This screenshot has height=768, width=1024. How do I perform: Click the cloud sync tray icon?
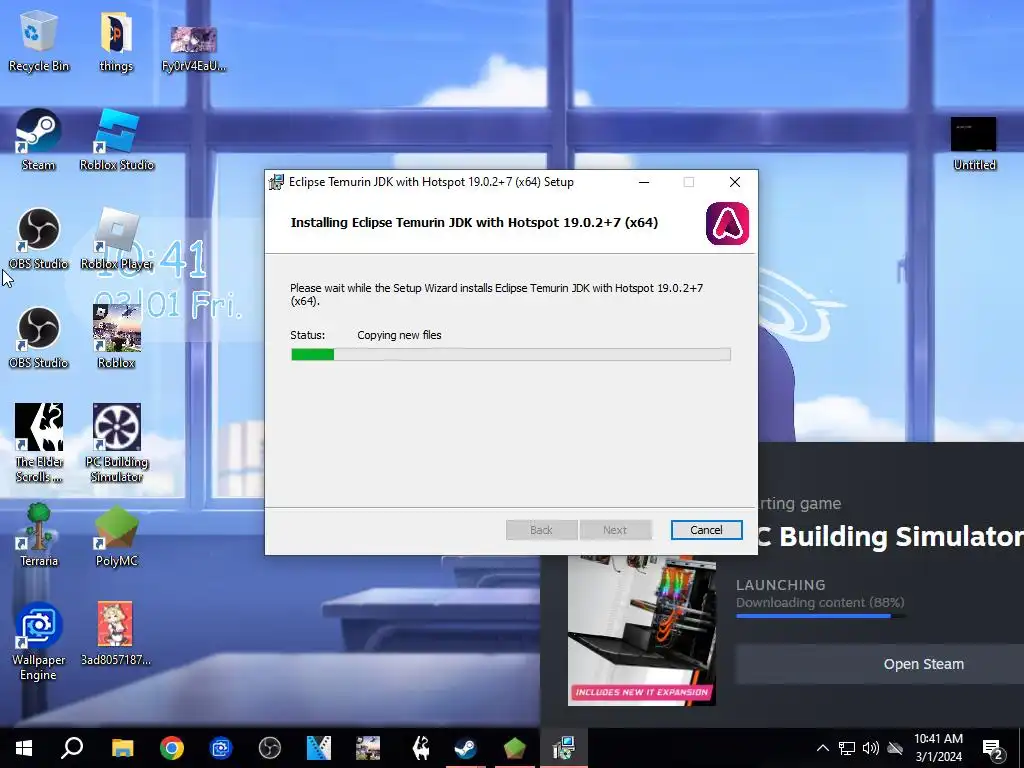click(x=895, y=748)
